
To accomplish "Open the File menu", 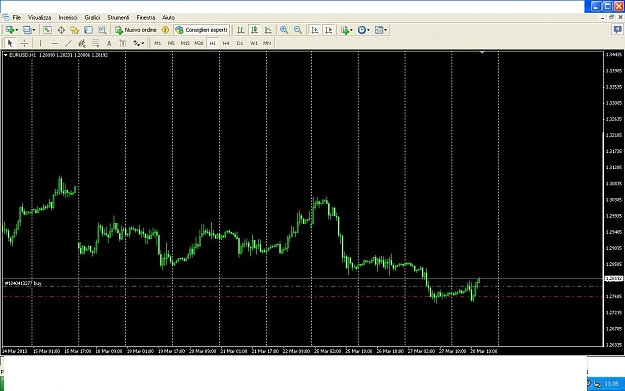I will click(17, 18).
